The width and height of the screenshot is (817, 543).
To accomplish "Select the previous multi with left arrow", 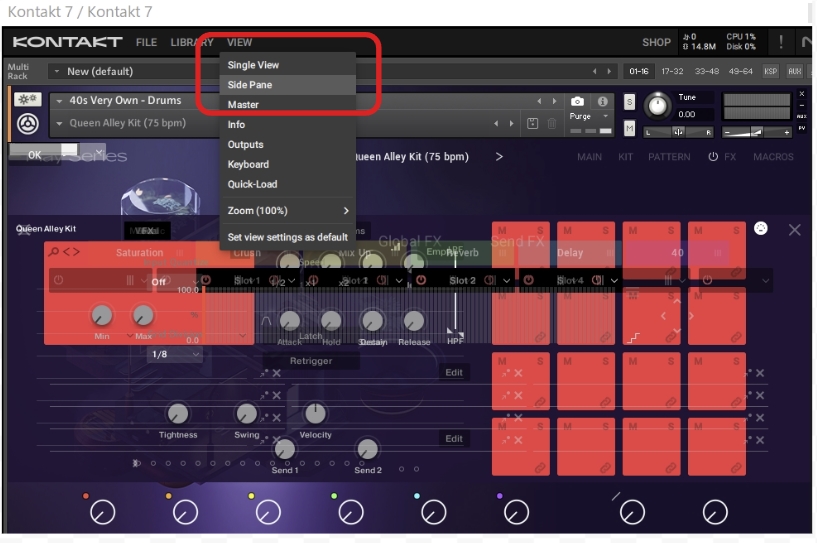I will [x=595, y=71].
